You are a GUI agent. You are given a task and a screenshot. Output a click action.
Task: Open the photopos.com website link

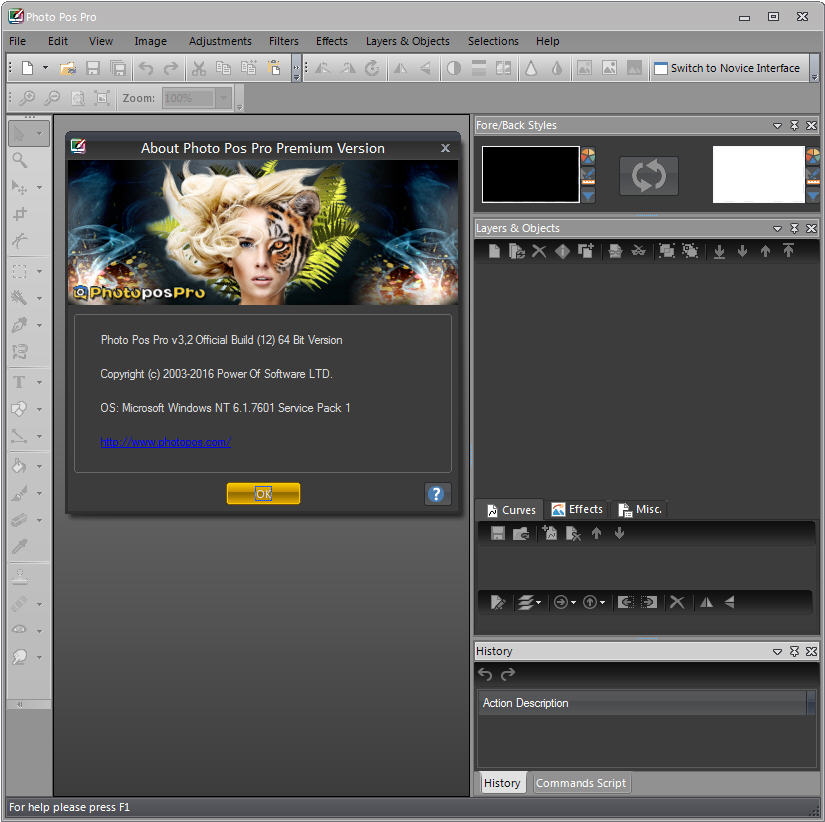(165, 442)
